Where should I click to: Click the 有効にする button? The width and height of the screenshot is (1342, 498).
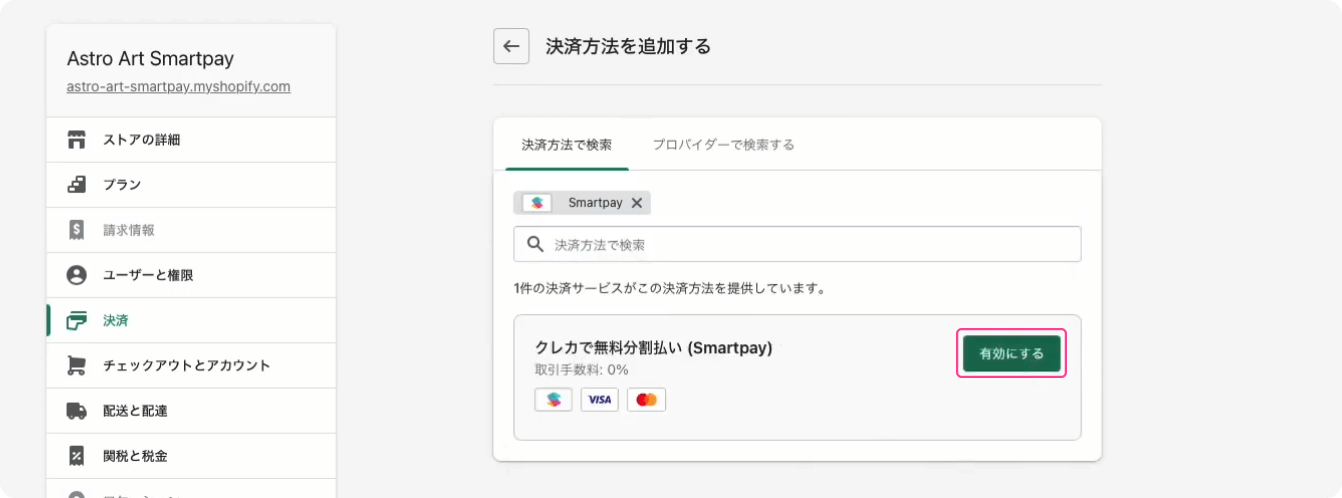[x=1012, y=353]
